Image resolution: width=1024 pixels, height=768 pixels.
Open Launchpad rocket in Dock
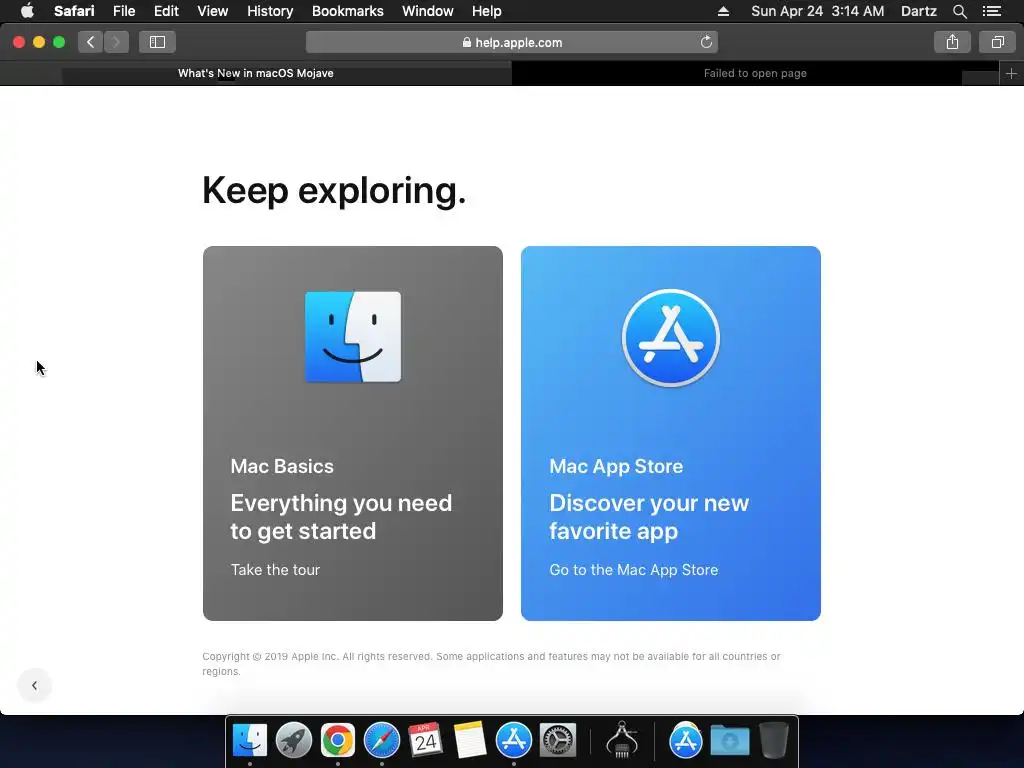[294, 740]
